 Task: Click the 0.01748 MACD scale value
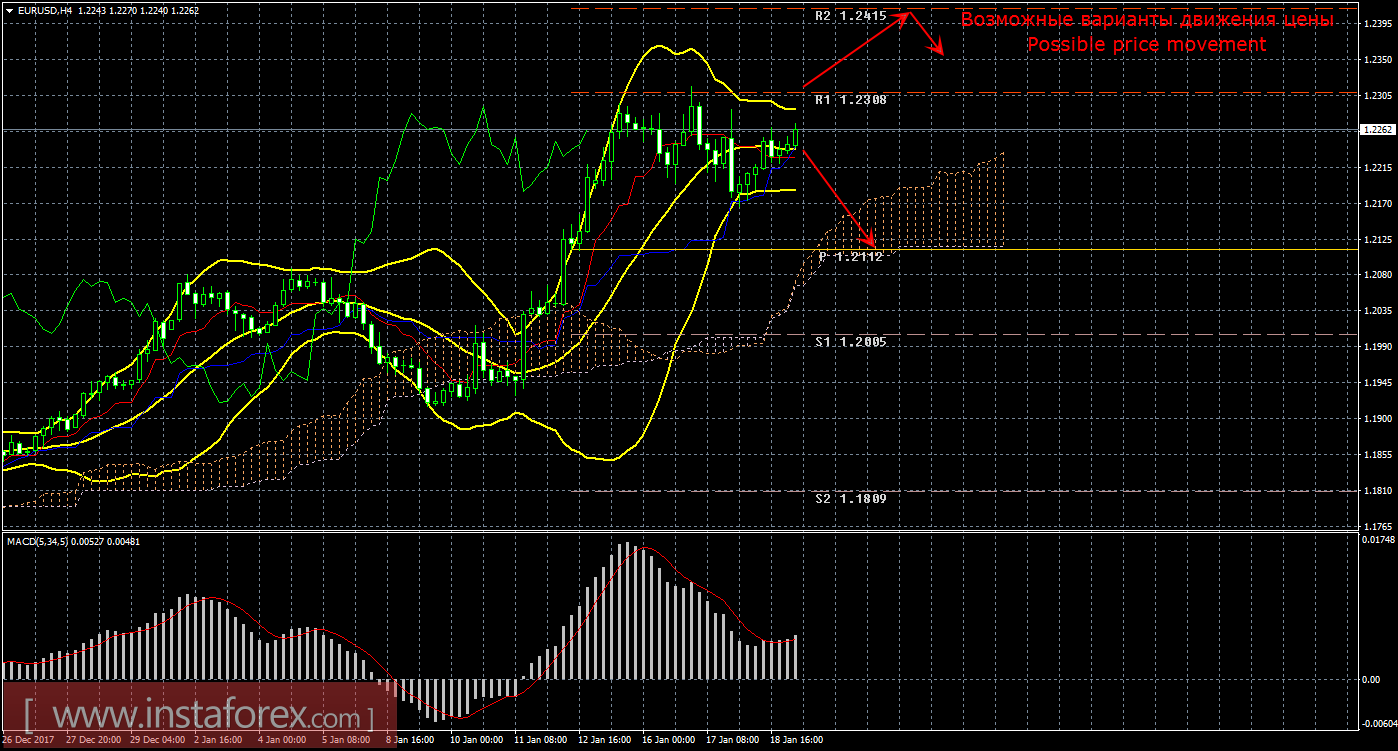click(1378, 540)
